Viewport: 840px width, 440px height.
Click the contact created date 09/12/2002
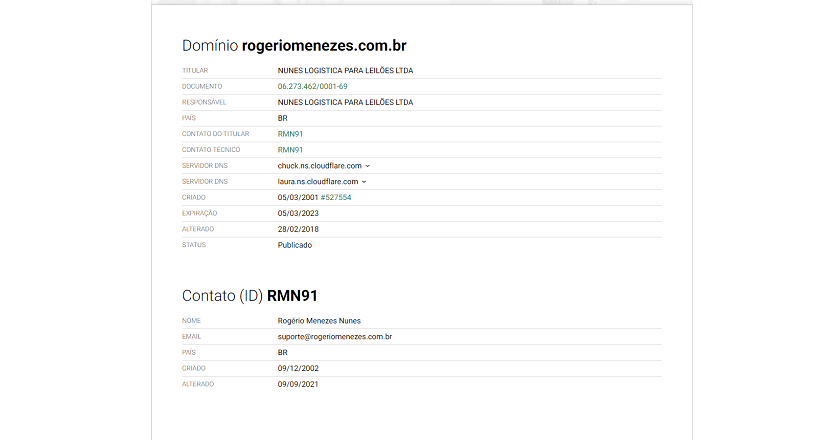coord(298,368)
